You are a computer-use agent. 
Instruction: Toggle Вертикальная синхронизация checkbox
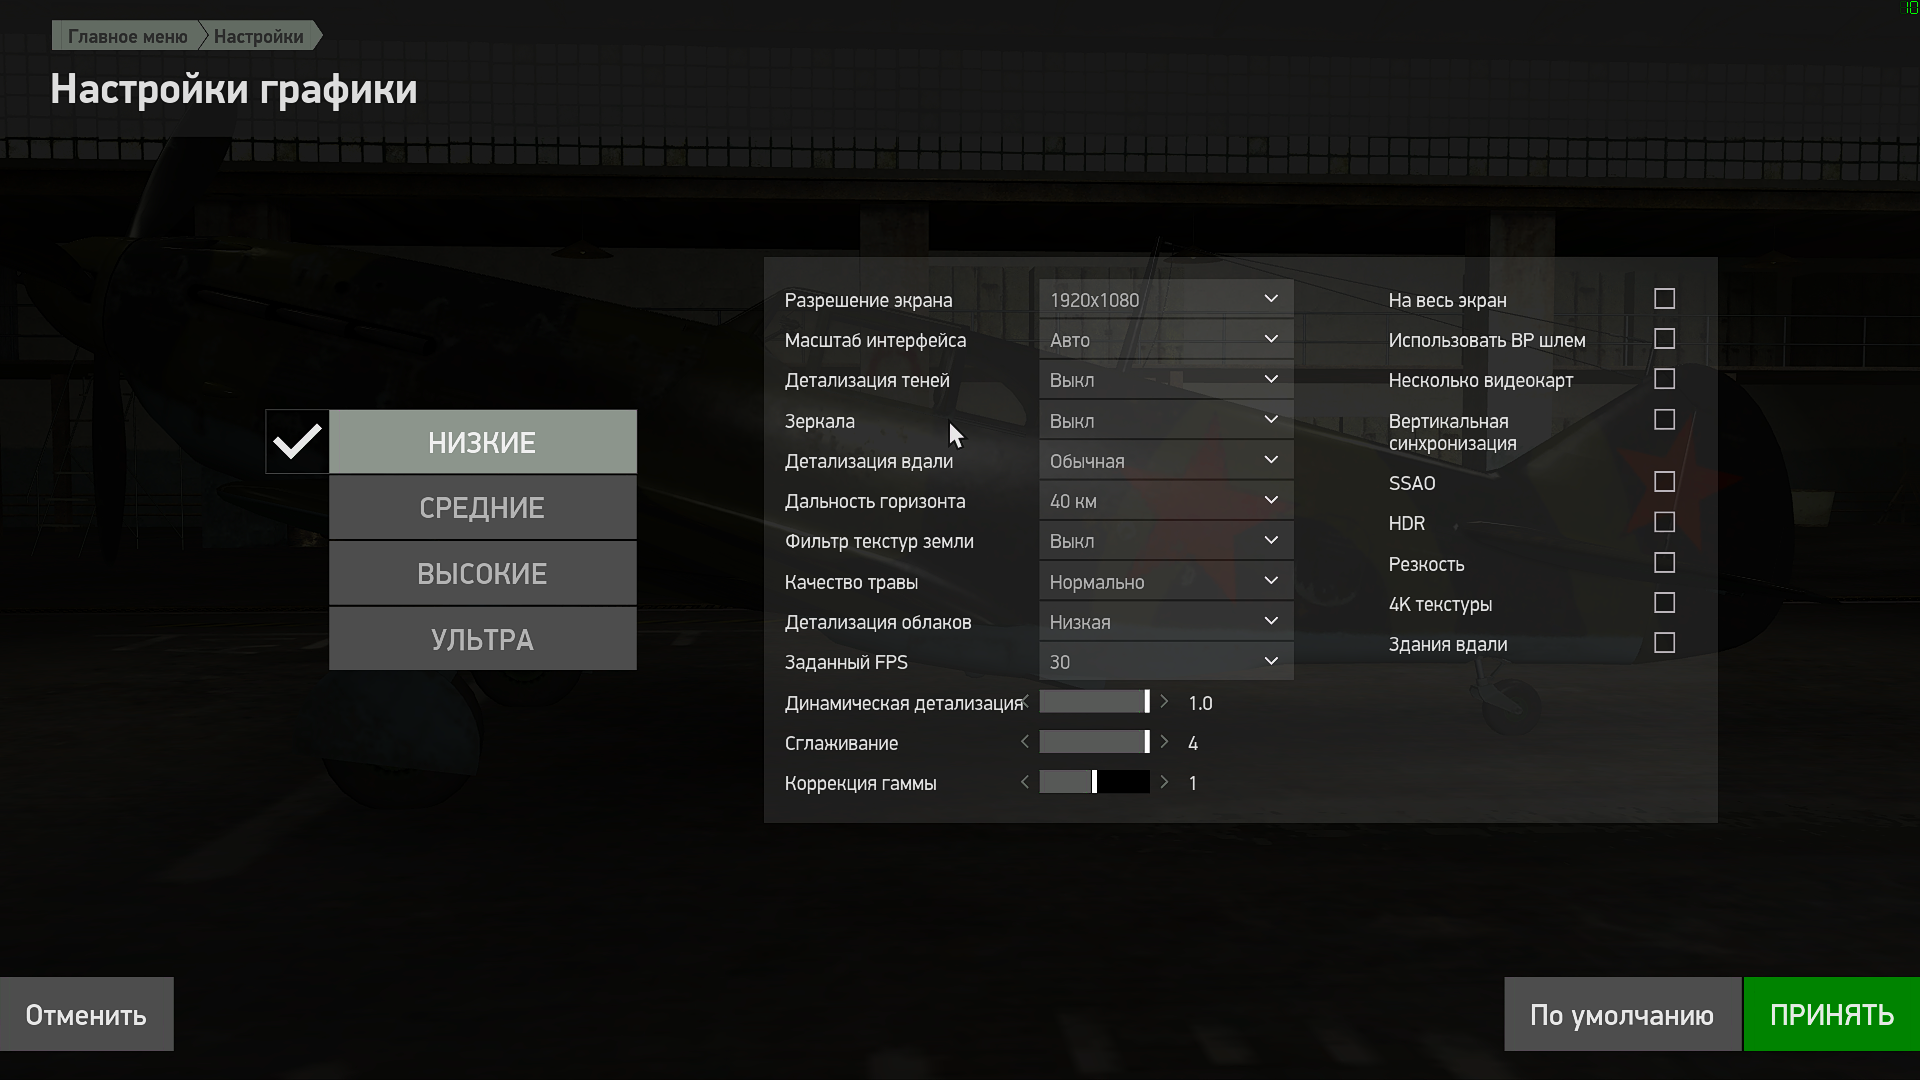point(1664,421)
